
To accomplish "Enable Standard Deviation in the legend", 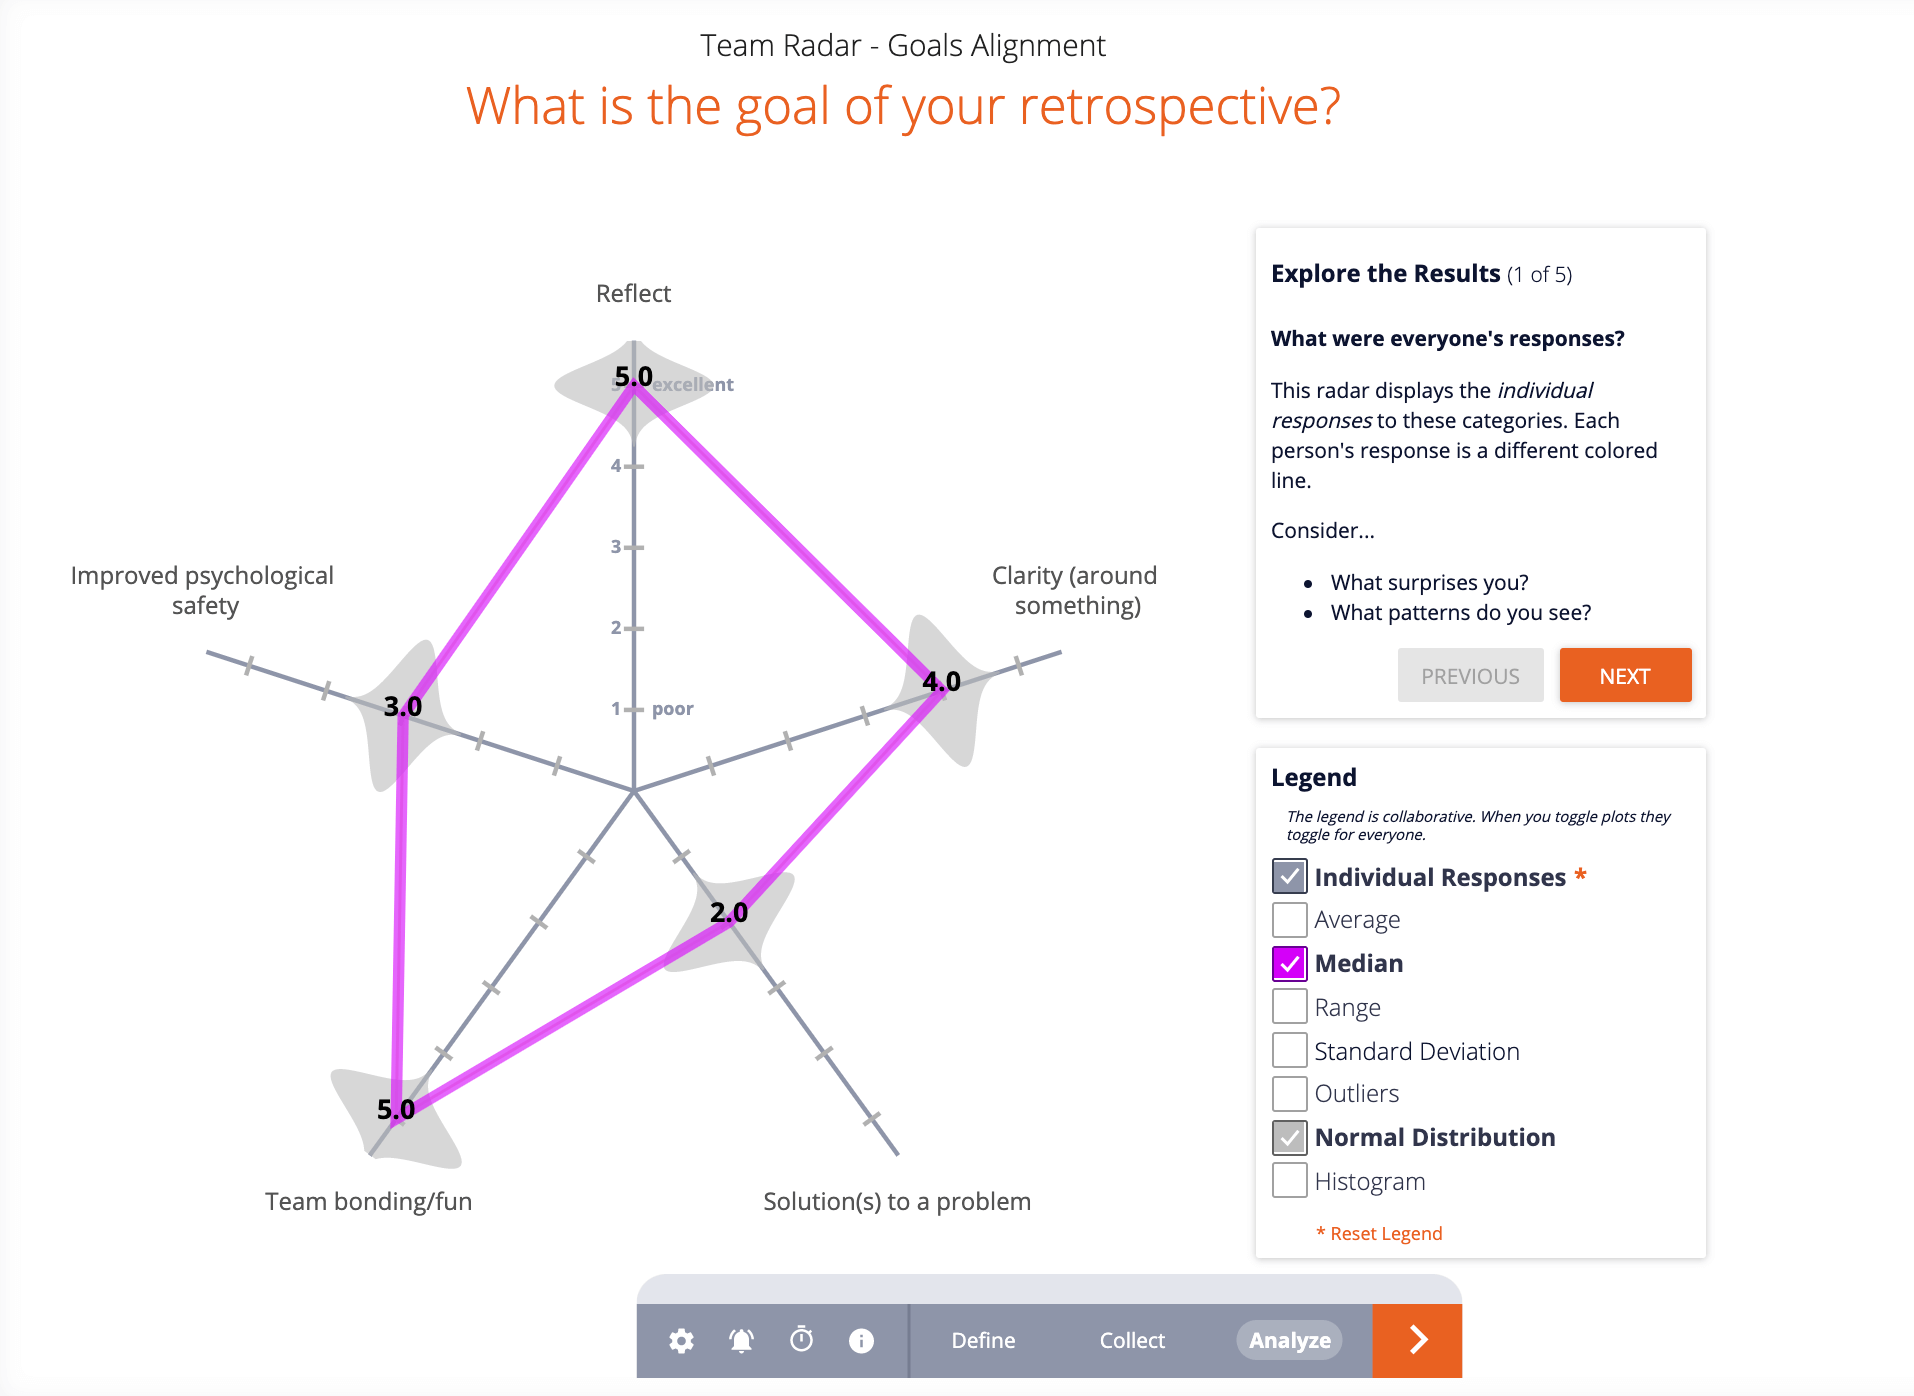I will coord(1289,1050).
